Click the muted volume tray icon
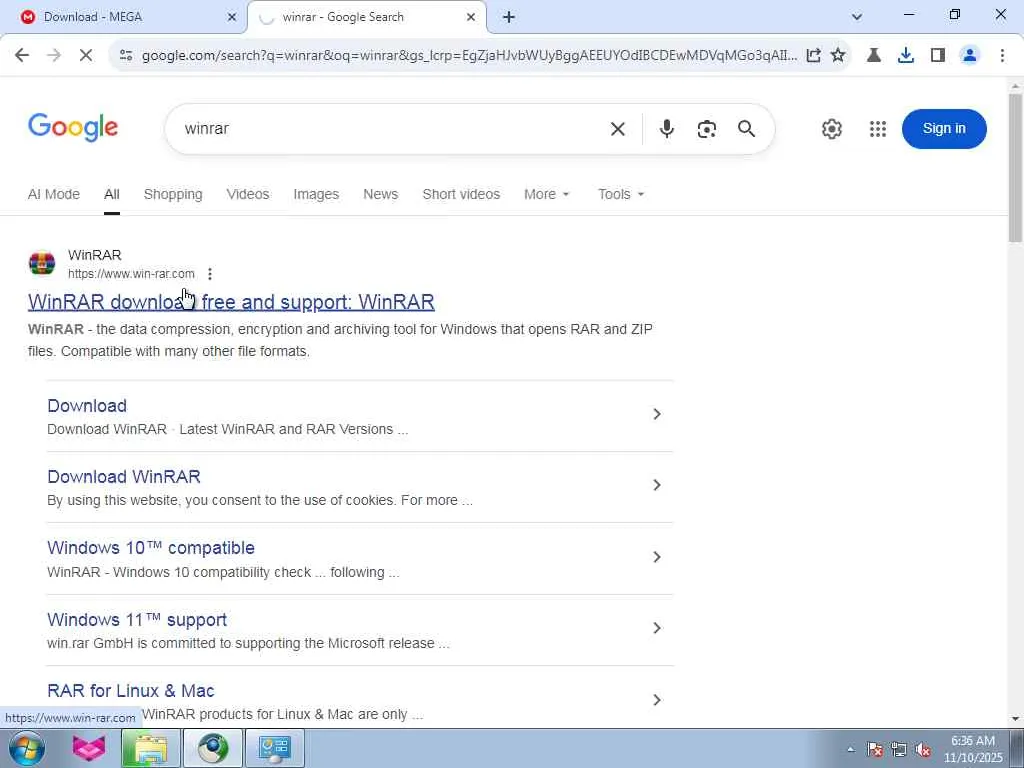 [x=923, y=749]
